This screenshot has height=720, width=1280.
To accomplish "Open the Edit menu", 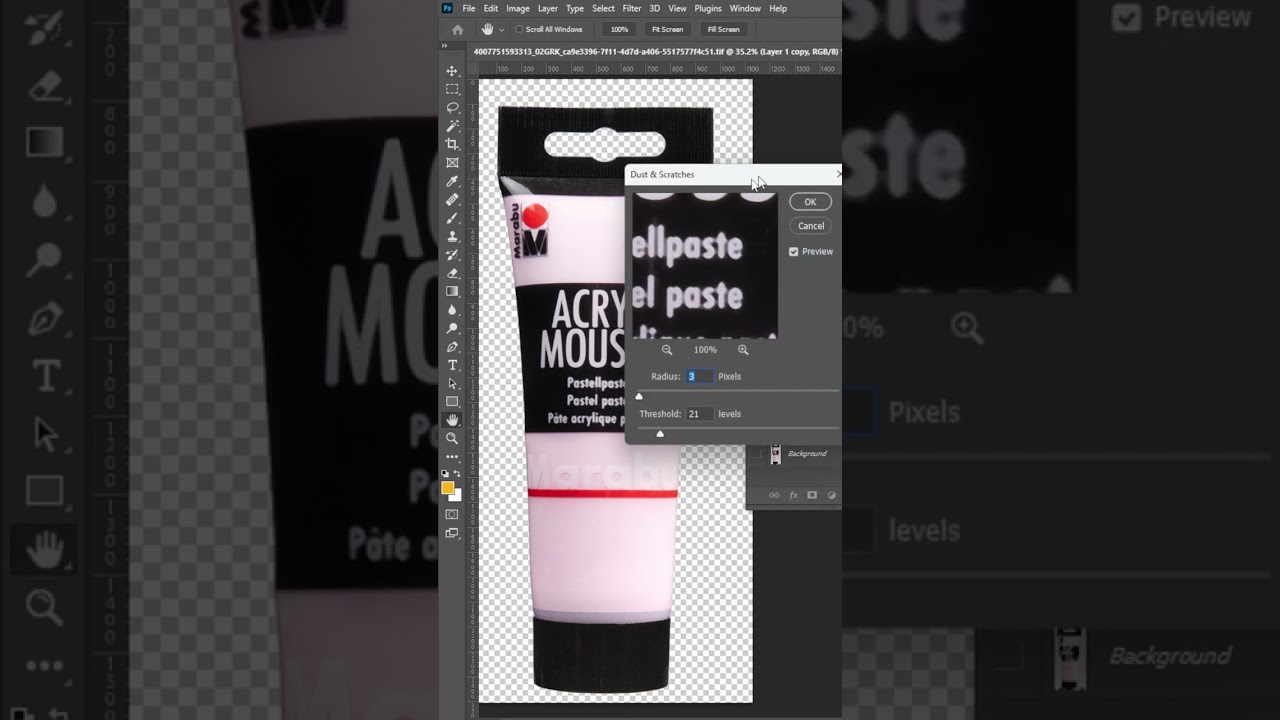I will point(491,8).
